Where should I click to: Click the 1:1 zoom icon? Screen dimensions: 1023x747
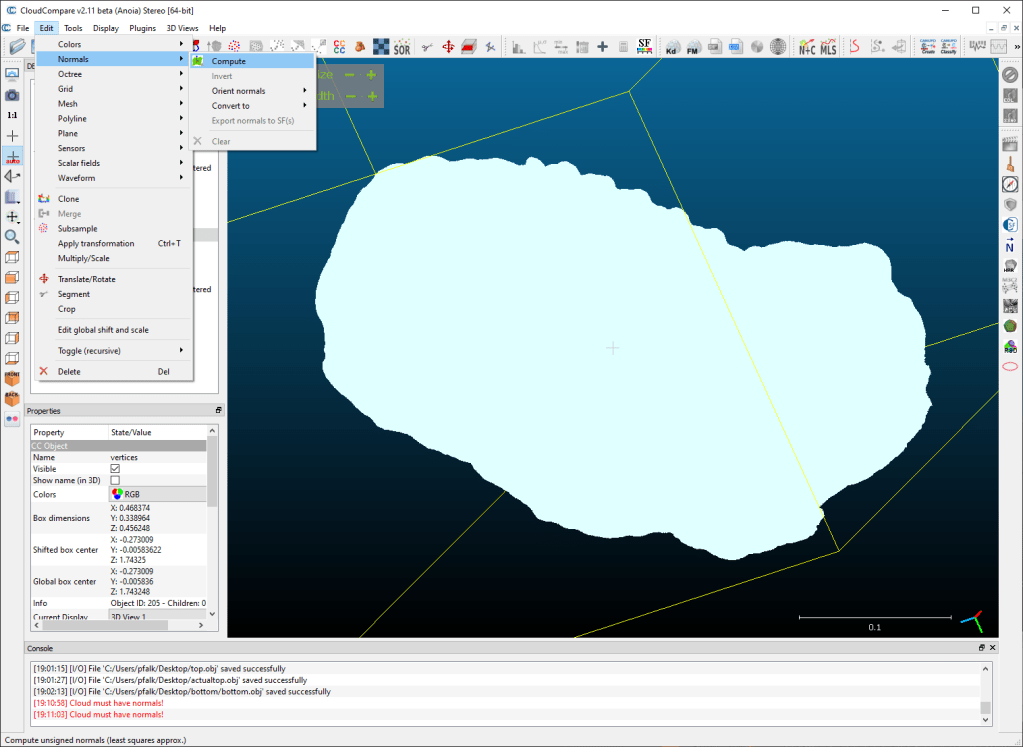[x=12, y=115]
